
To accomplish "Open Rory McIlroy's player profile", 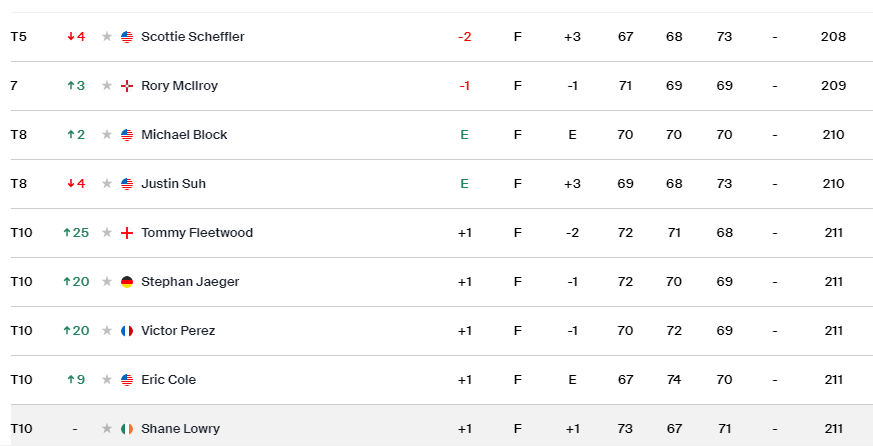I will coord(179,86).
